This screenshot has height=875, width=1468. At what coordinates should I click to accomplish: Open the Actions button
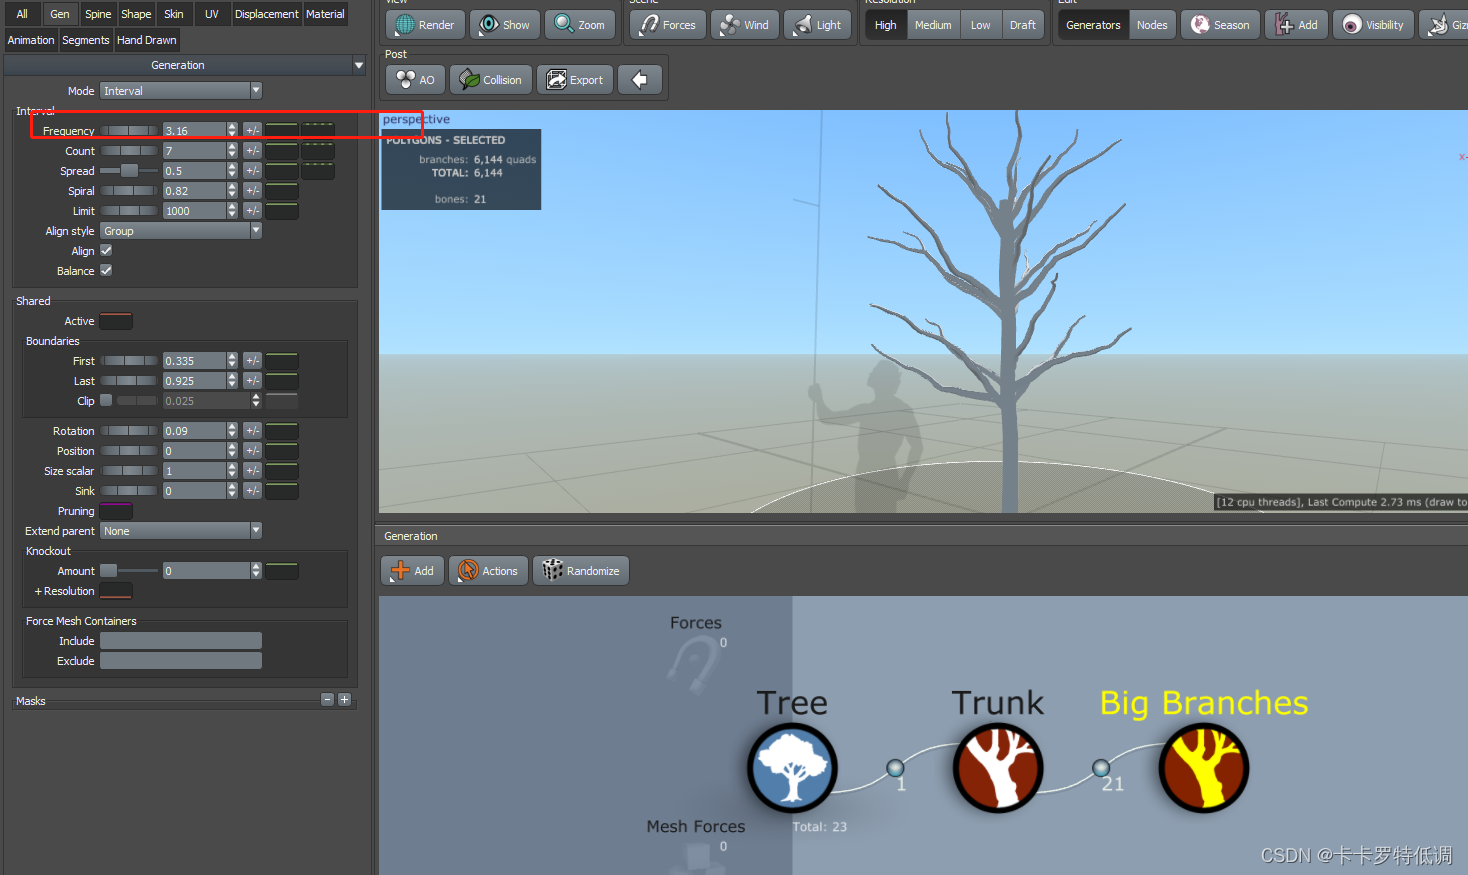(x=488, y=571)
